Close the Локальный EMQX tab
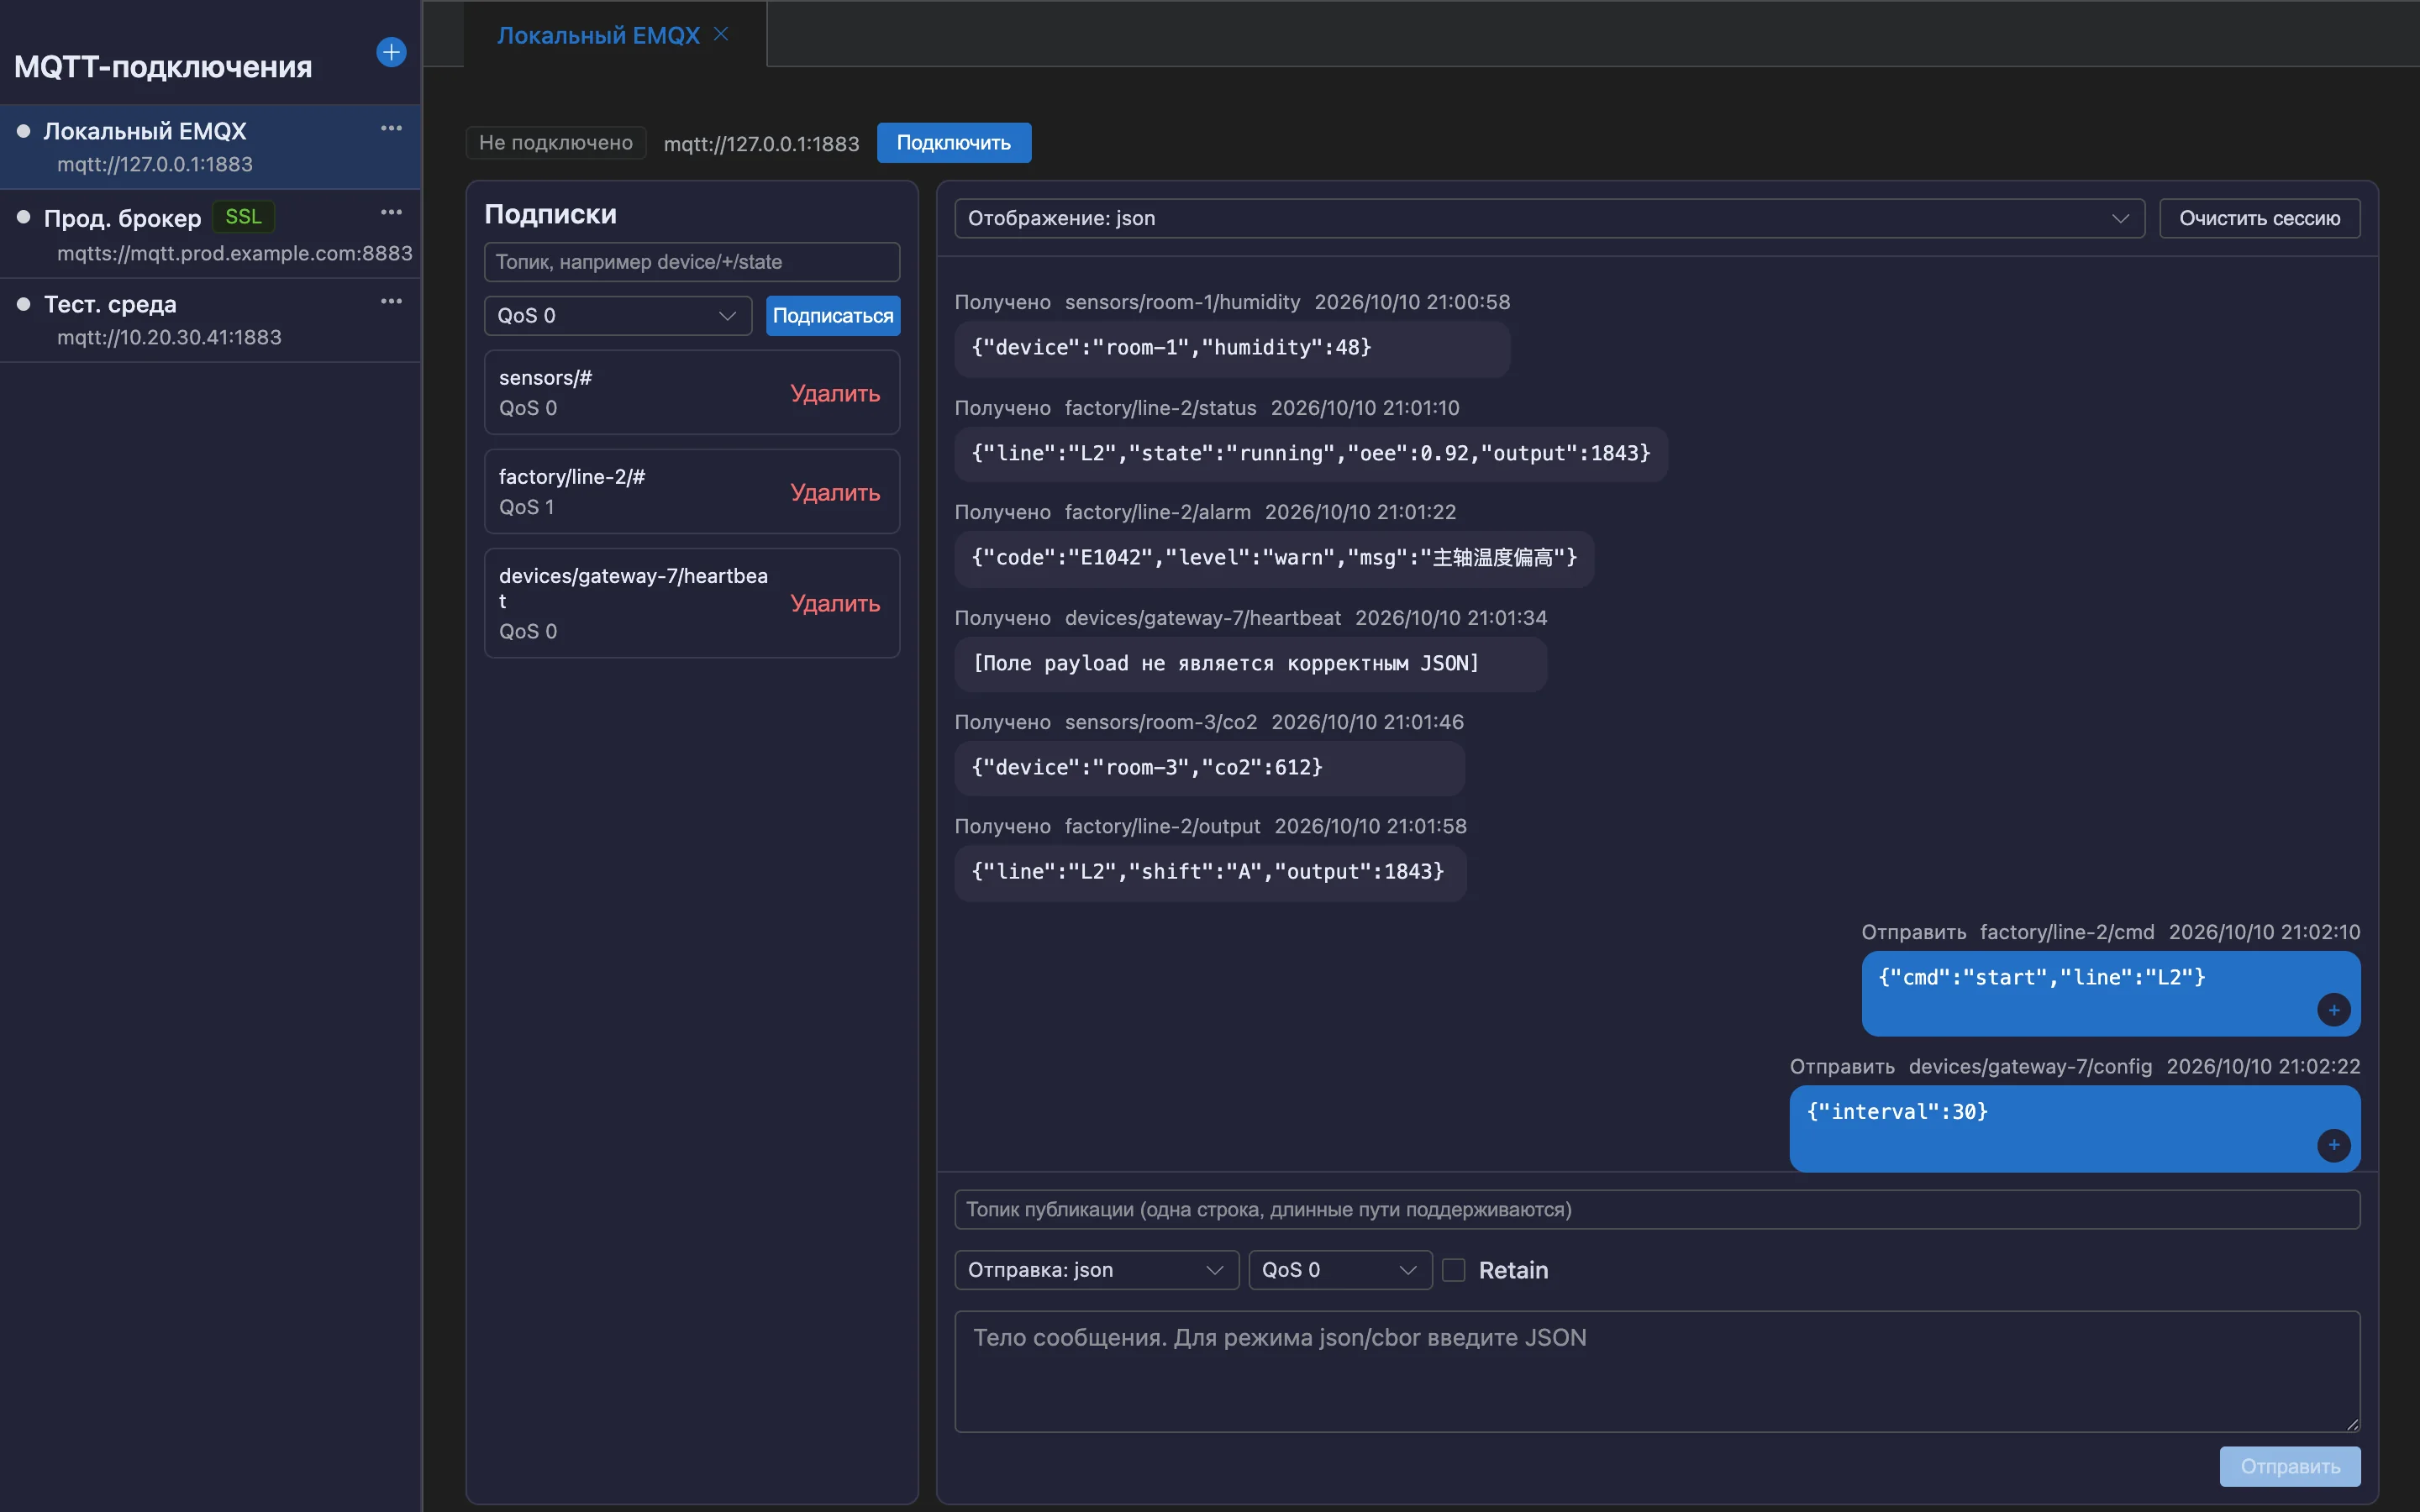Screen dimensions: 2420x1512 (x=721, y=34)
